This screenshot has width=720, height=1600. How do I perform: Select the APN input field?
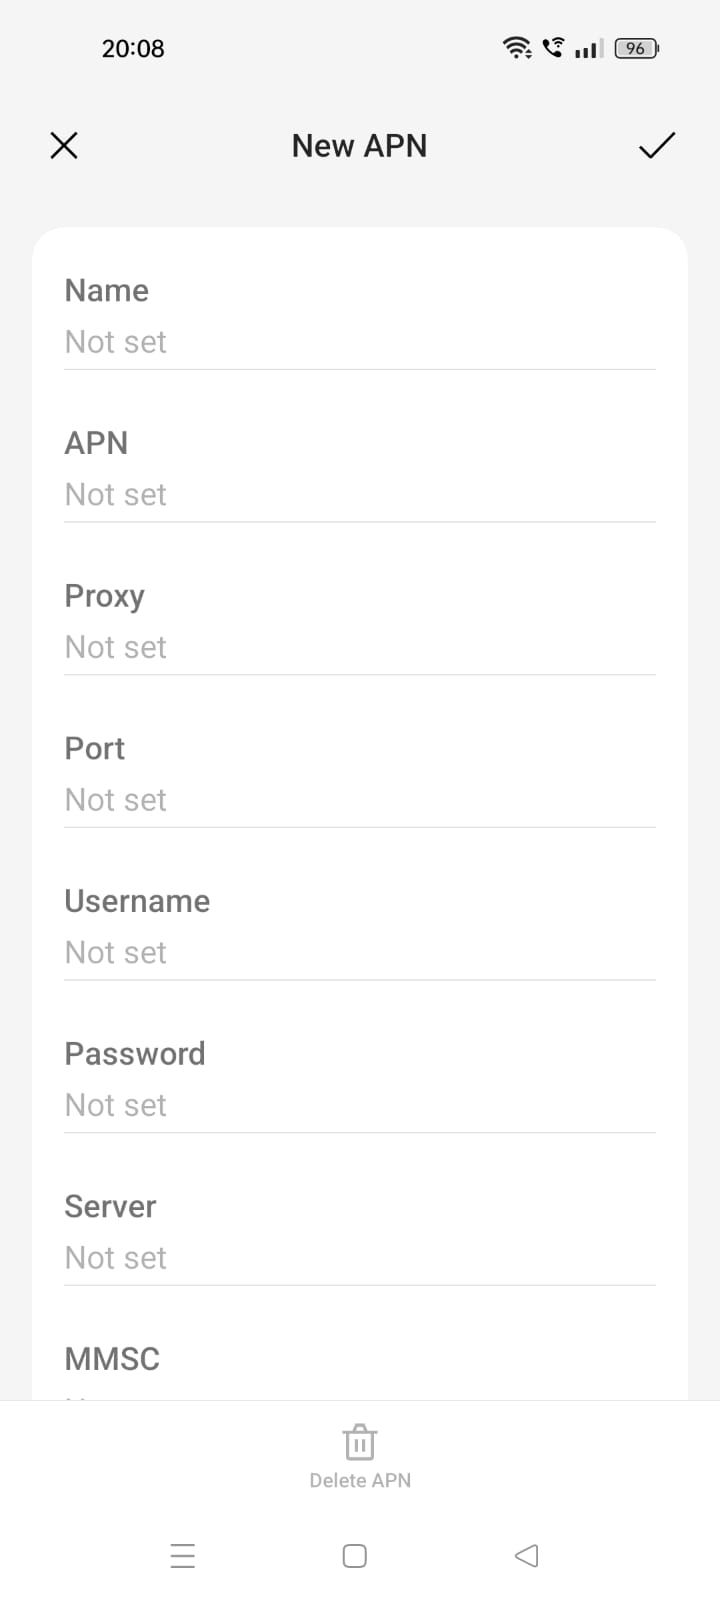[x=360, y=494]
